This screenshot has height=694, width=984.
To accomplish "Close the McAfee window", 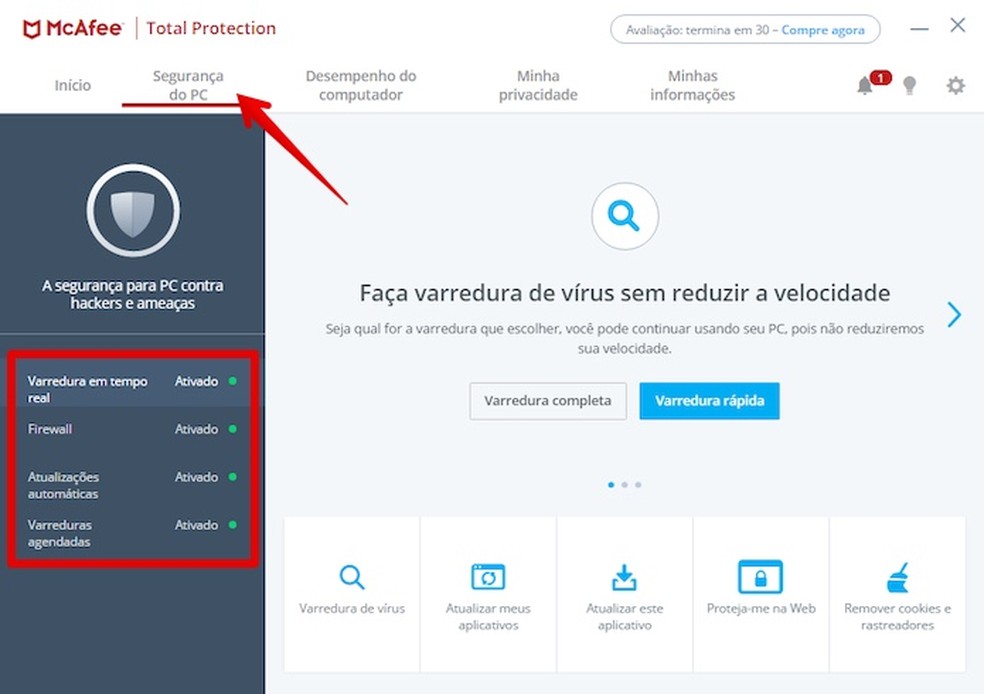I will click(958, 25).
